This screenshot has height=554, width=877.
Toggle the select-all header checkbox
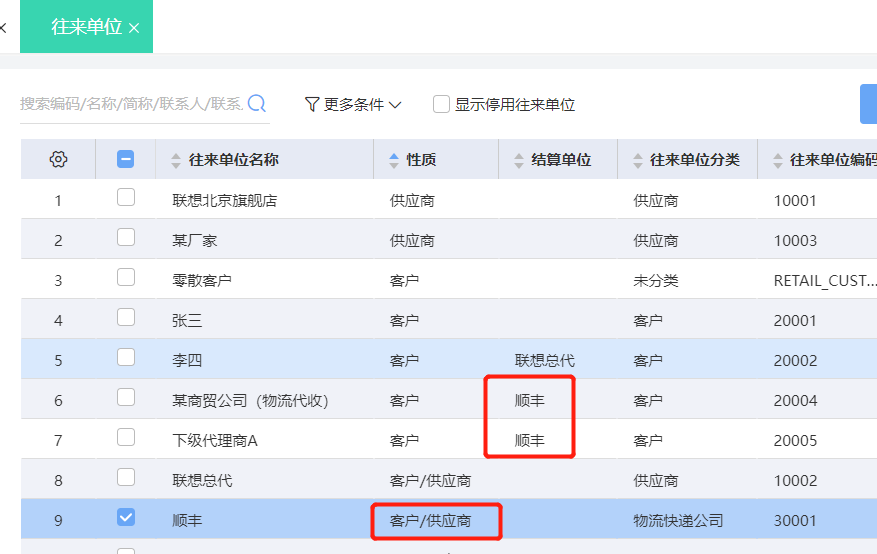[x=125, y=159]
